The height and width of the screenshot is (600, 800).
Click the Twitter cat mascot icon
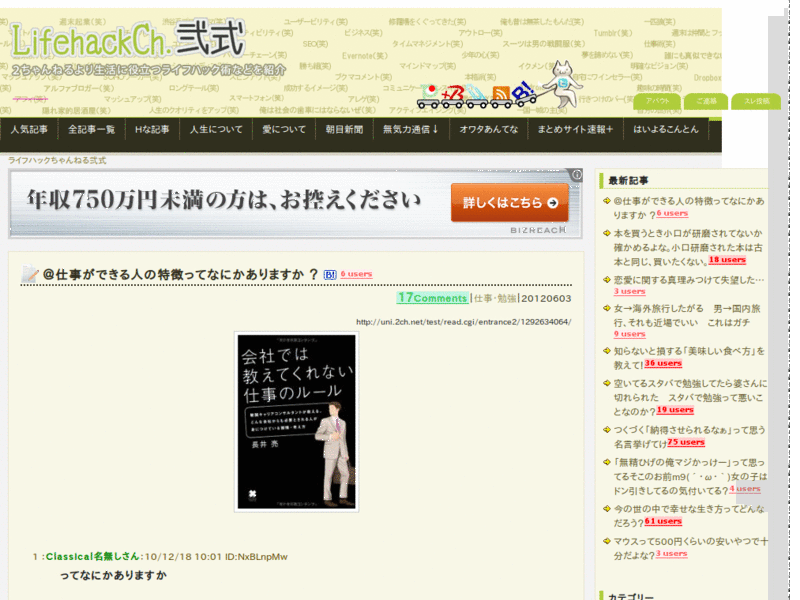pos(561,83)
